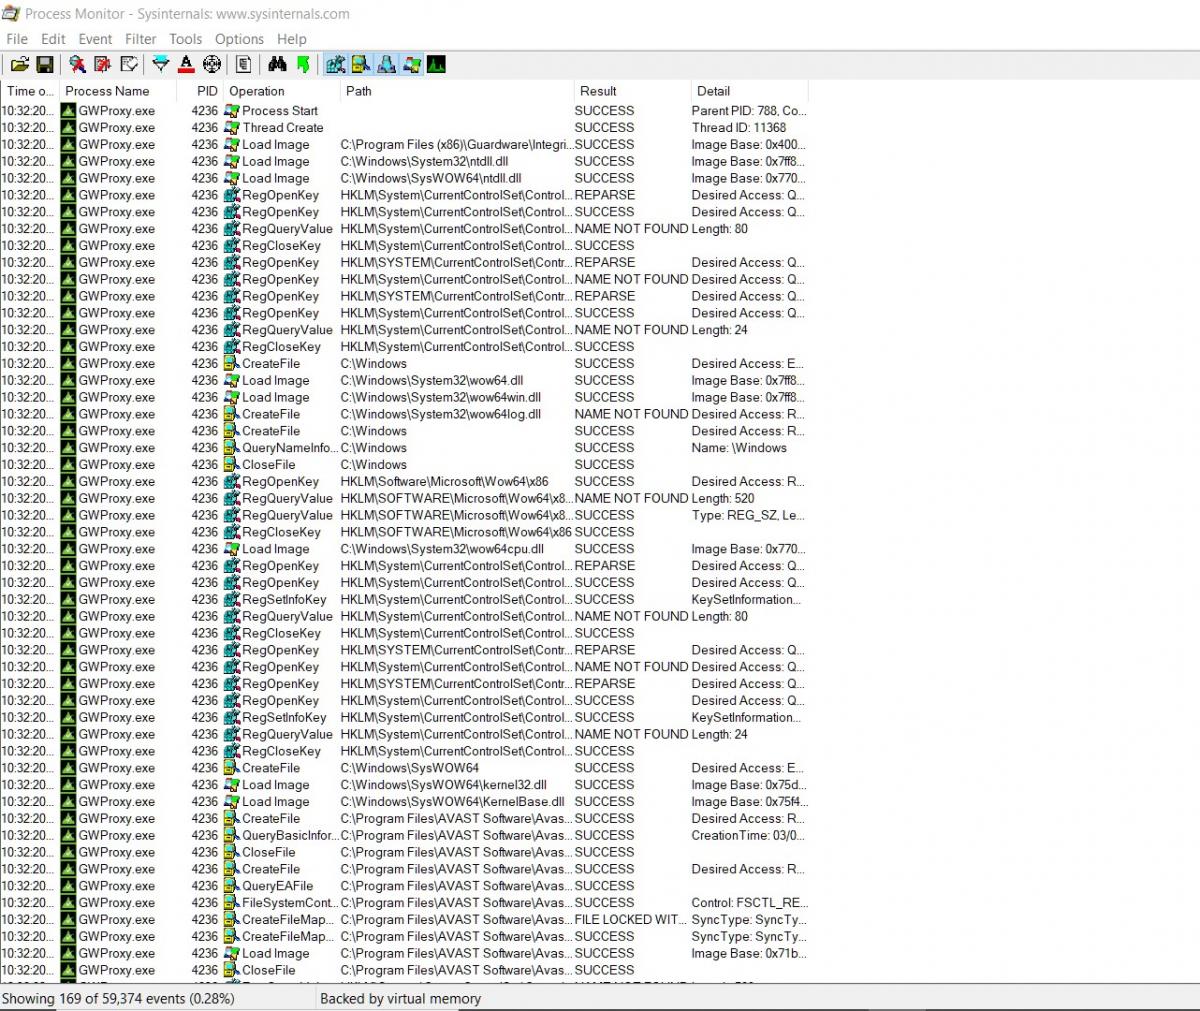Open the Help menu

tap(292, 39)
